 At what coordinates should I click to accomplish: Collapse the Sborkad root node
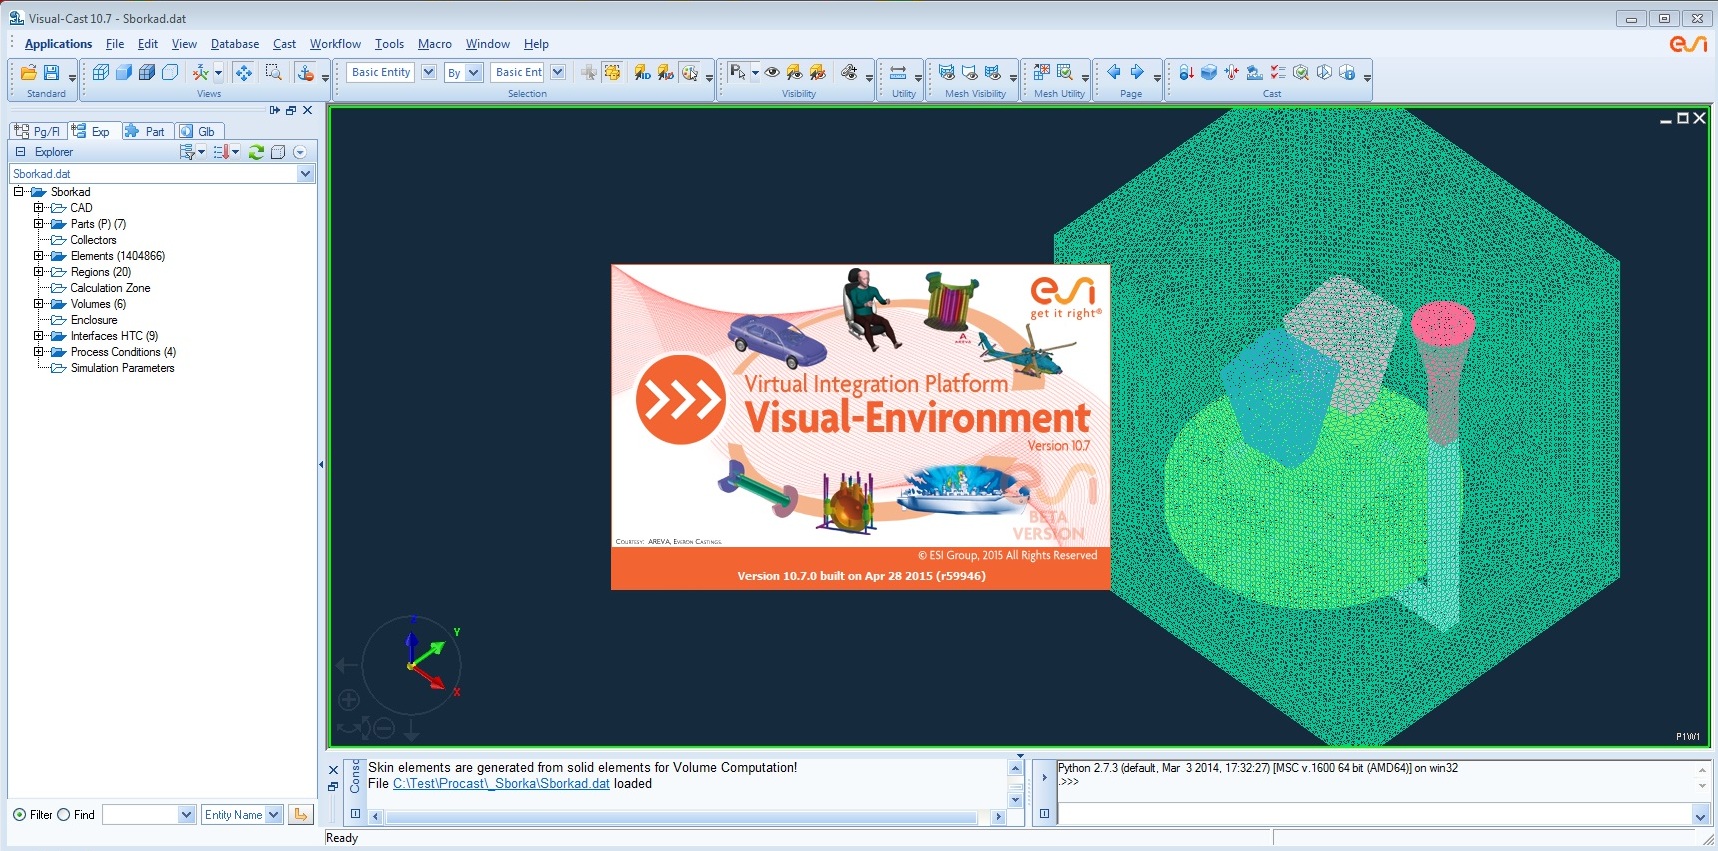(x=18, y=192)
